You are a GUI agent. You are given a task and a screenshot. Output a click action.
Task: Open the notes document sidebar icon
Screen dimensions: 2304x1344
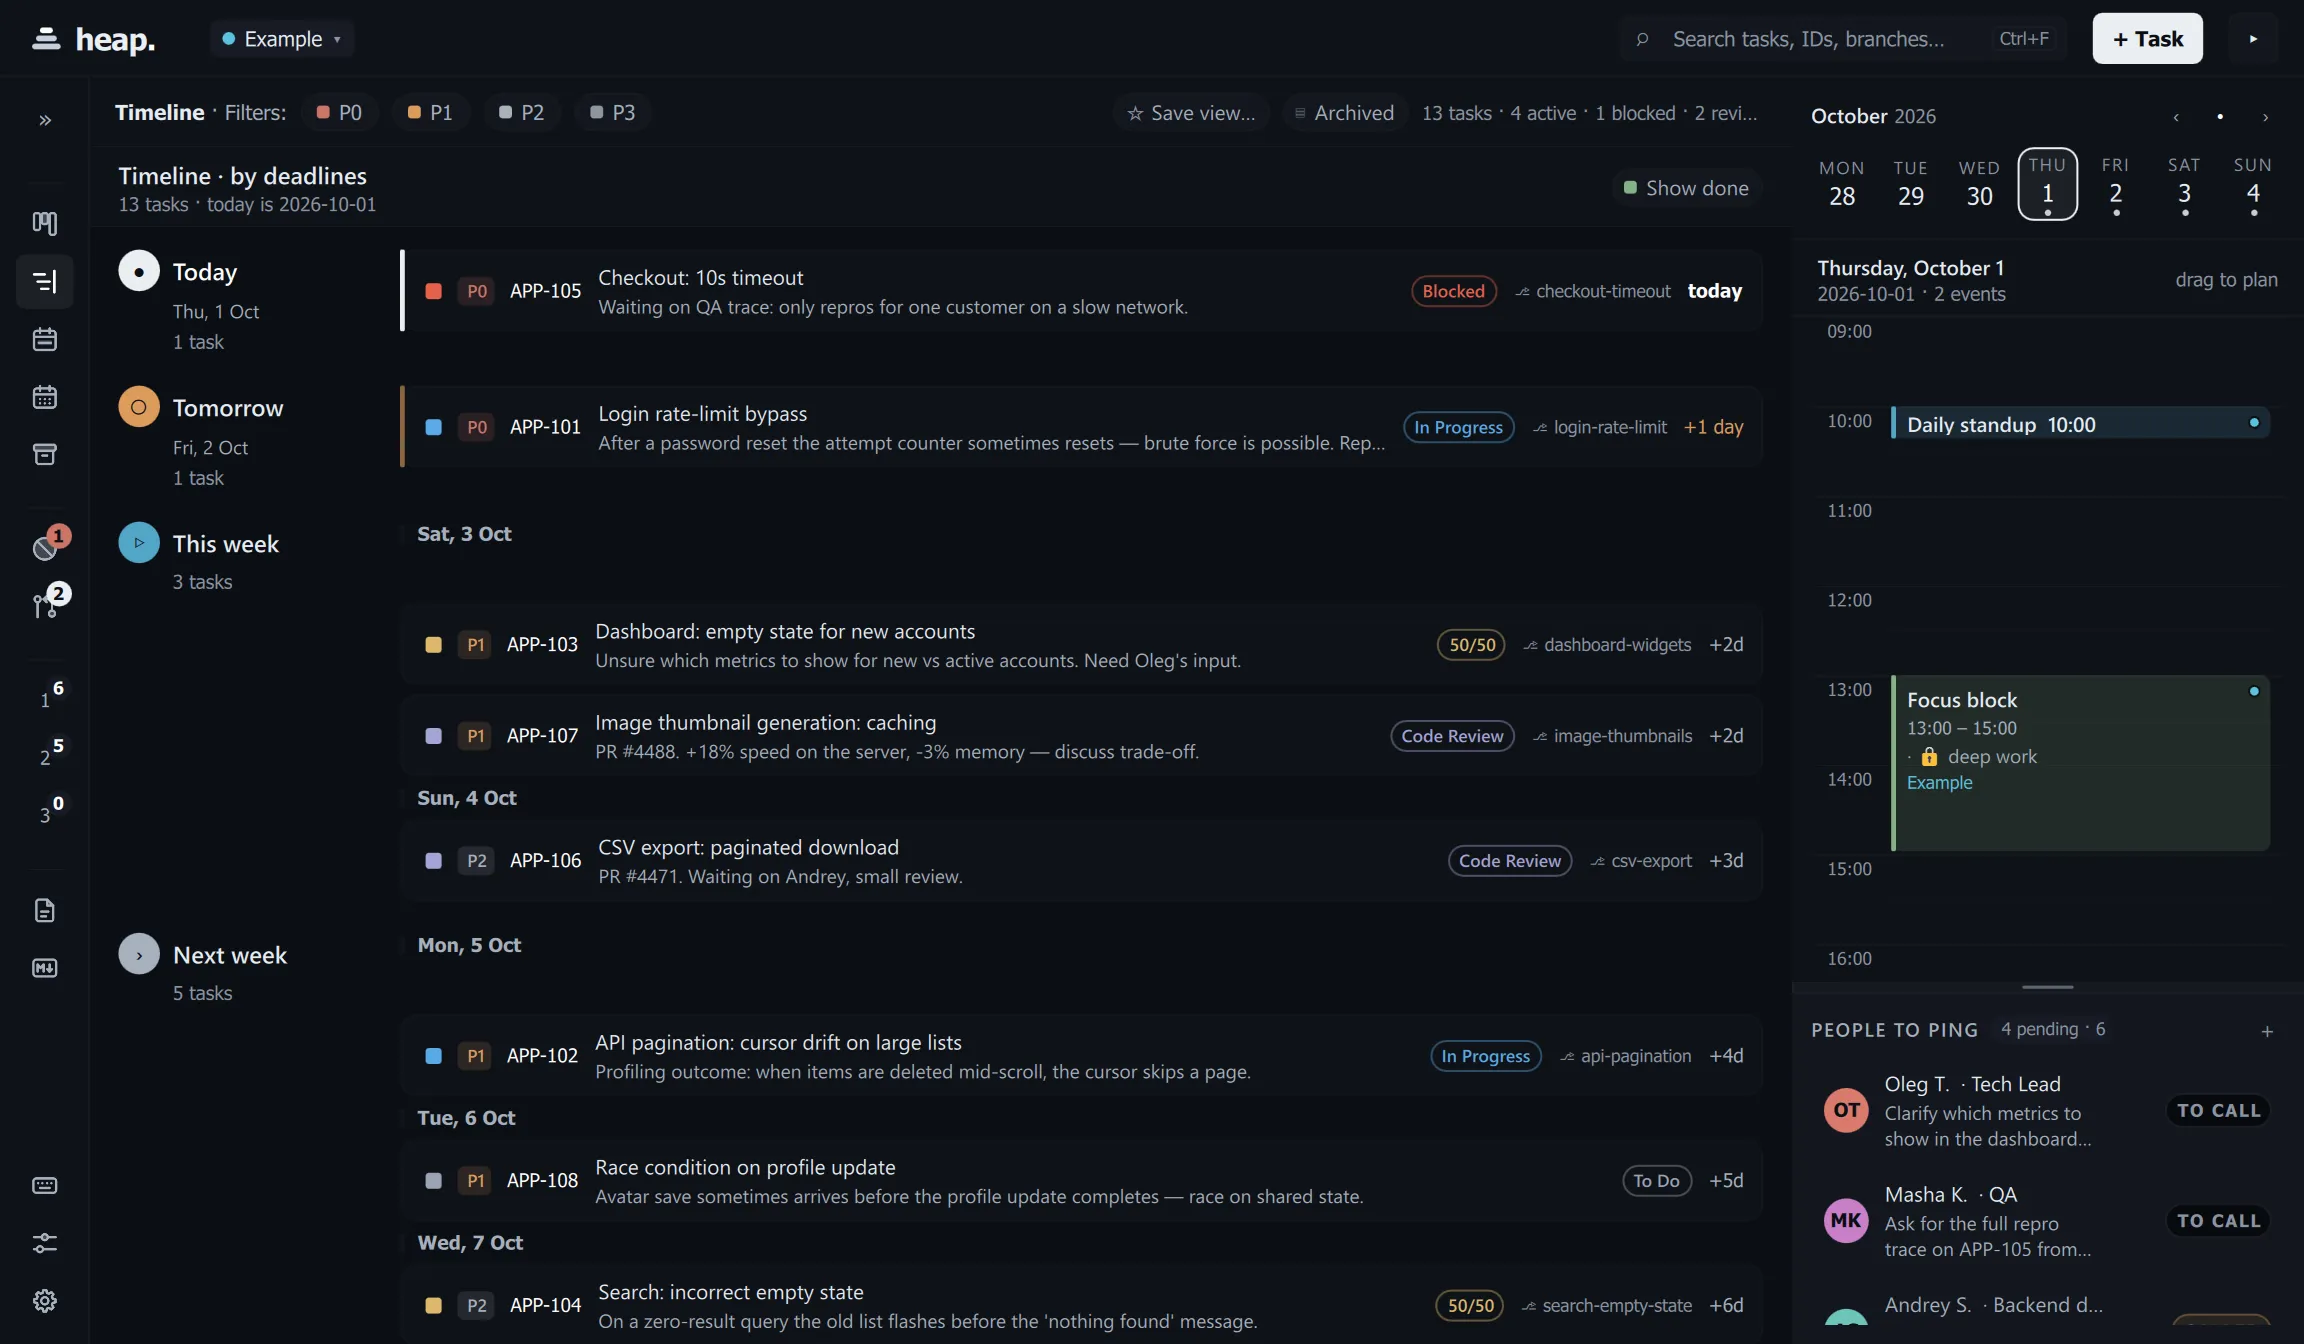pos(45,910)
